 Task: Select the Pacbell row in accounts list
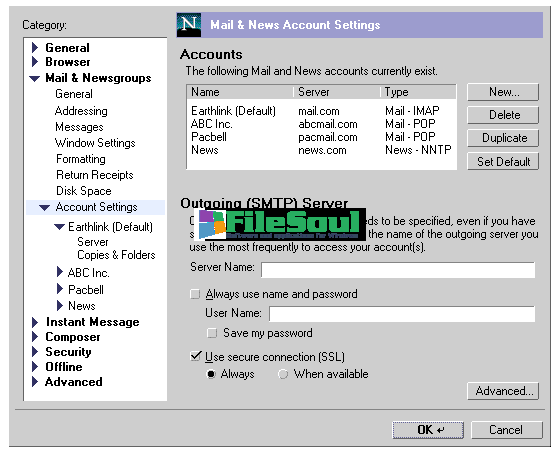[320, 137]
